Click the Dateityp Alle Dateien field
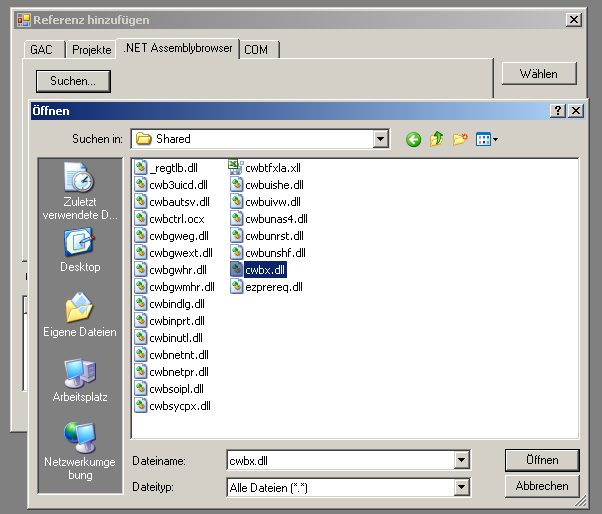Screen dimensions: 602x514 click(341, 488)
